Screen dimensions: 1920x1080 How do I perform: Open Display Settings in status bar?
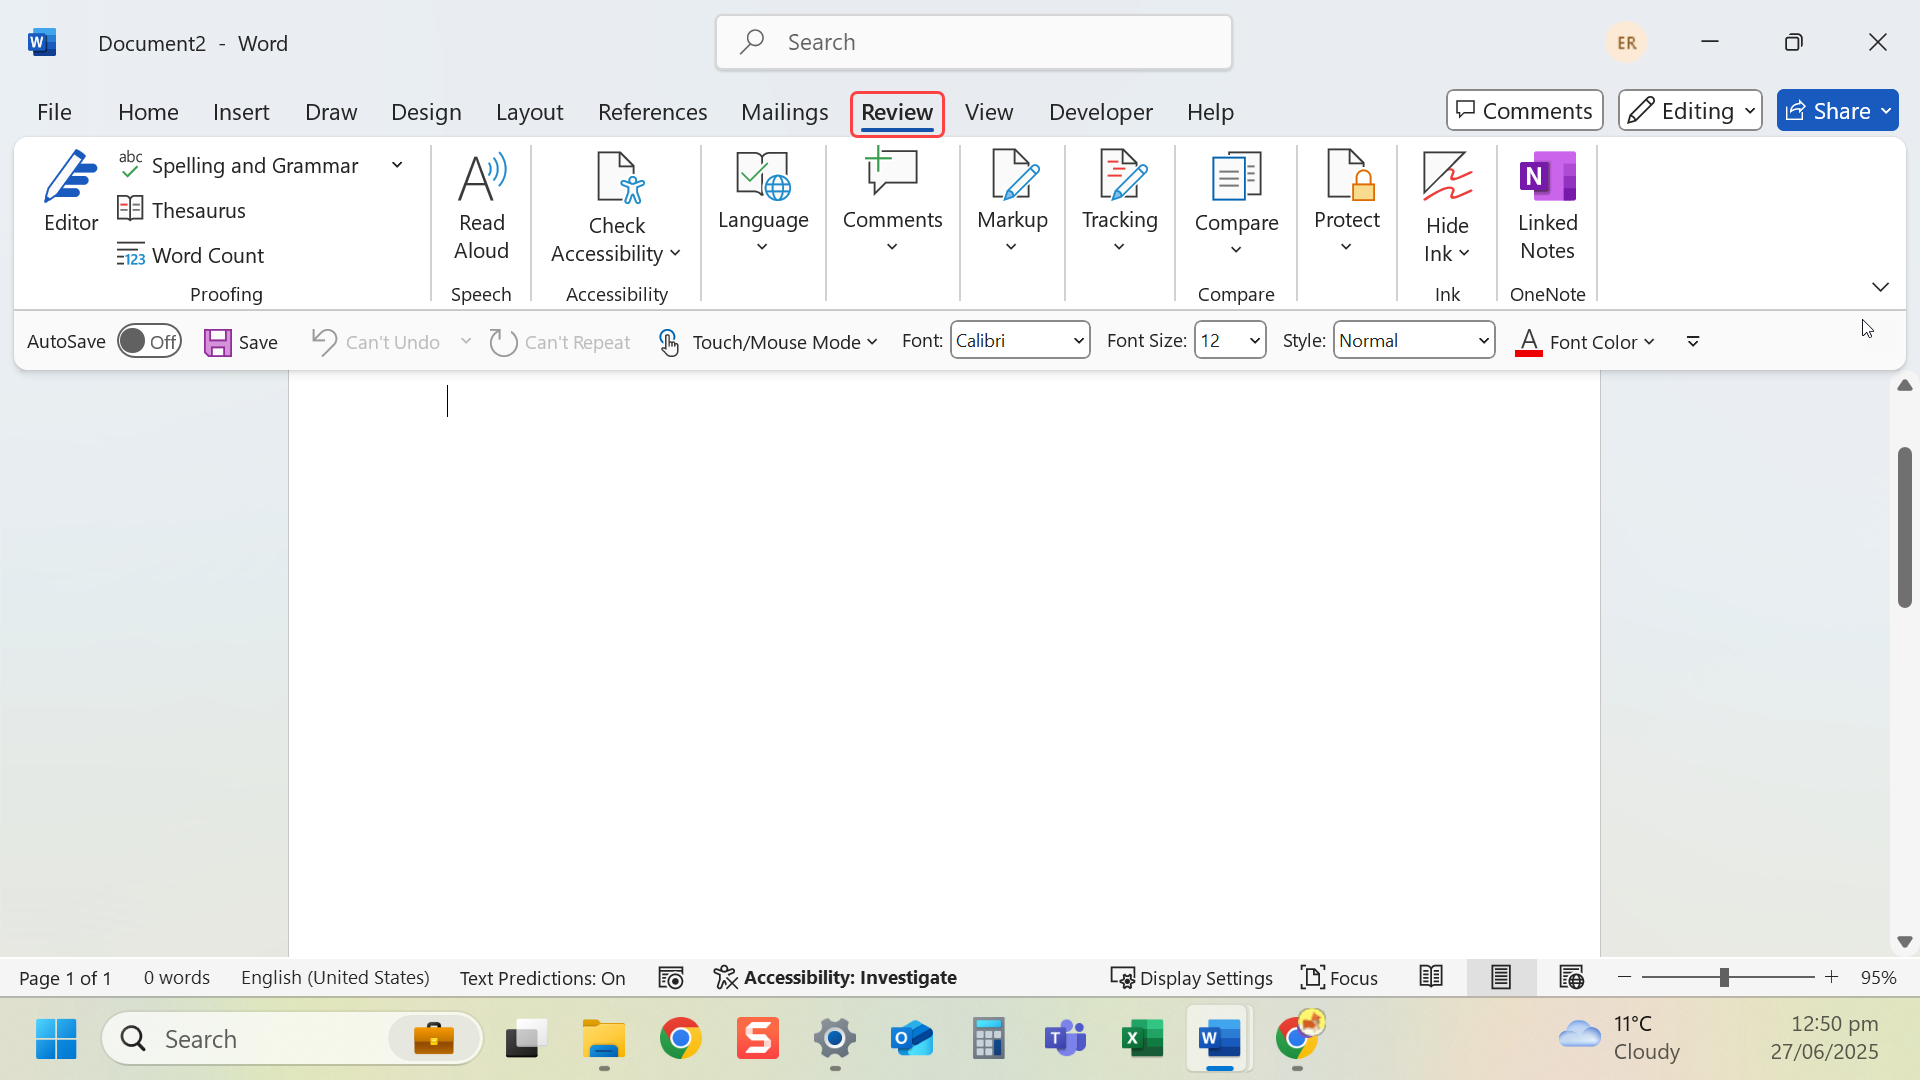pos(1191,977)
